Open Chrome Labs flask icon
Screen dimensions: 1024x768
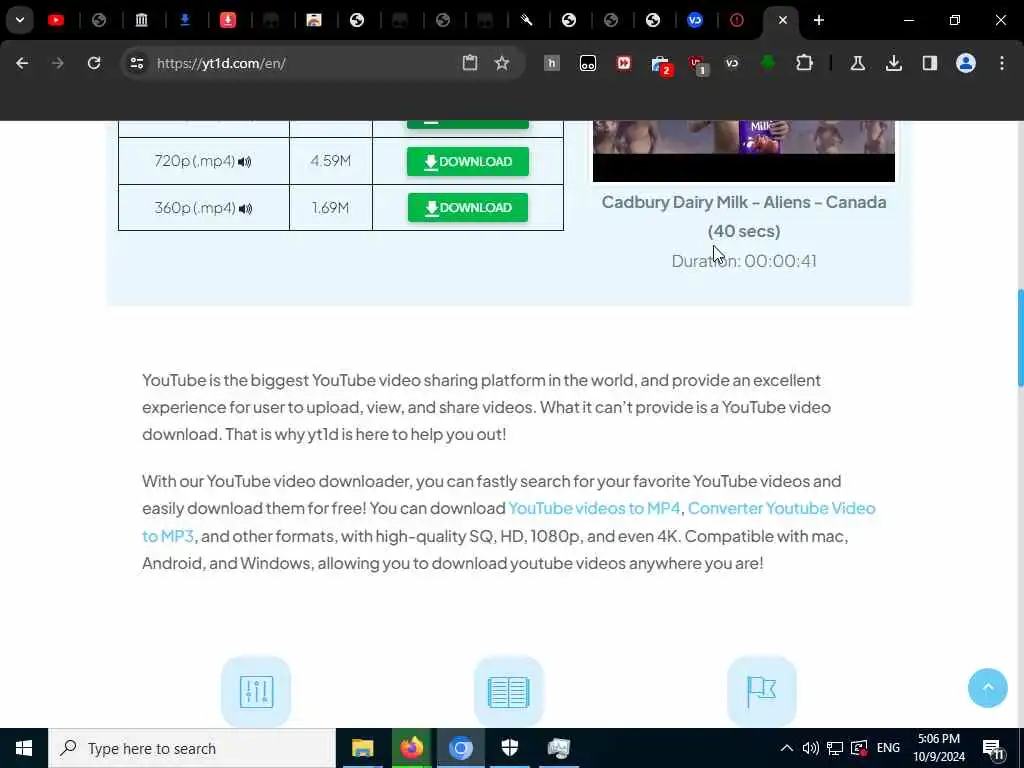coord(857,63)
